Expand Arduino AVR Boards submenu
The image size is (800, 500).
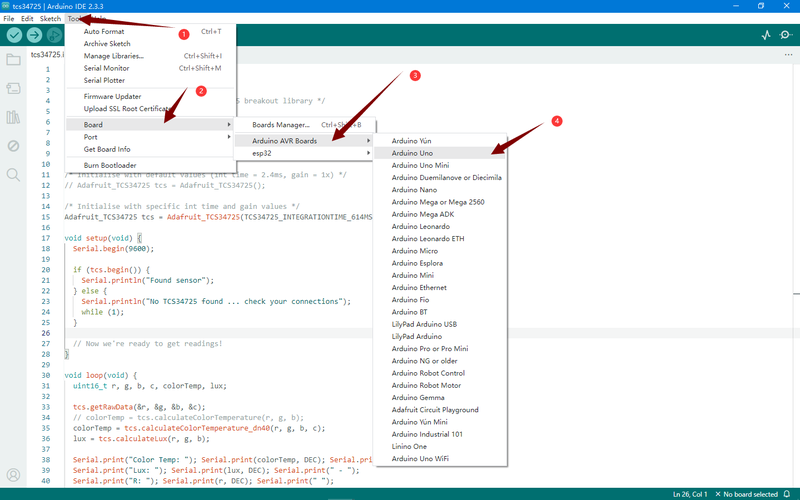pyautogui.click(x=304, y=141)
